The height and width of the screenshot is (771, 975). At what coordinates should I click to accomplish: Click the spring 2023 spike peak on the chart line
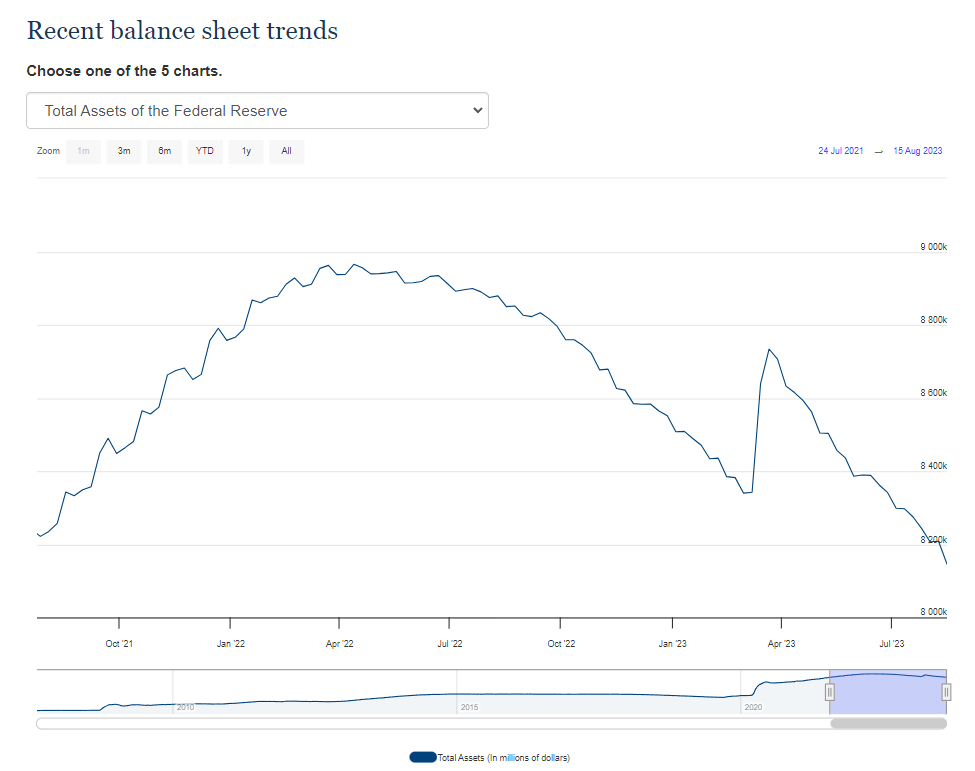pos(768,349)
